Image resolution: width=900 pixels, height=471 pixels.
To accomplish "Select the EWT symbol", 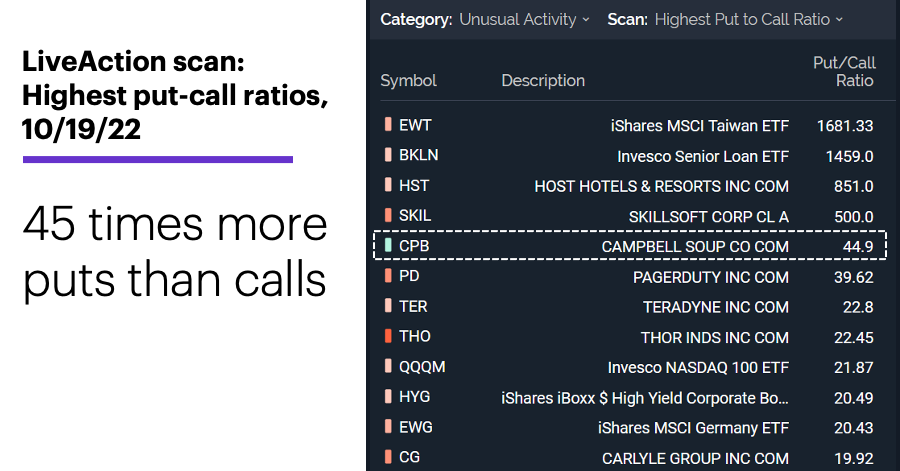I will point(415,125).
